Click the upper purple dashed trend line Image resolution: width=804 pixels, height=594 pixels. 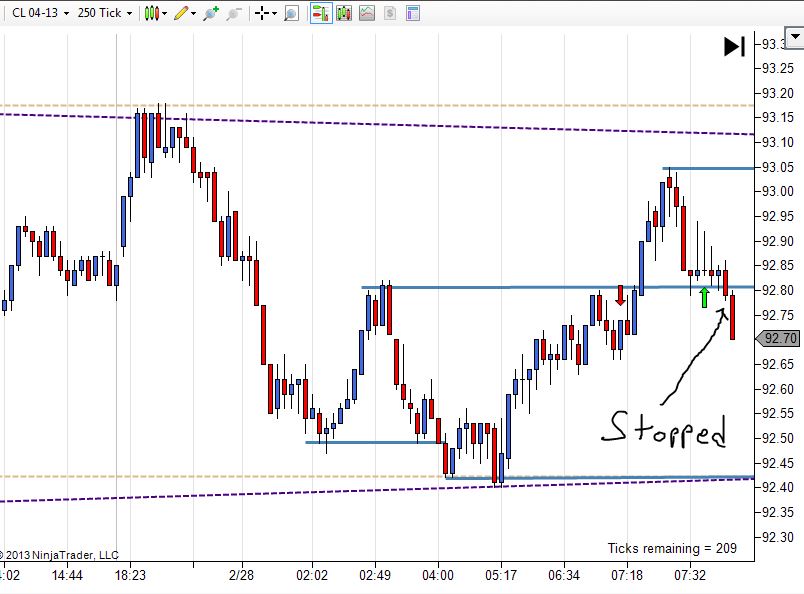pyautogui.click(x=377, y=124)
